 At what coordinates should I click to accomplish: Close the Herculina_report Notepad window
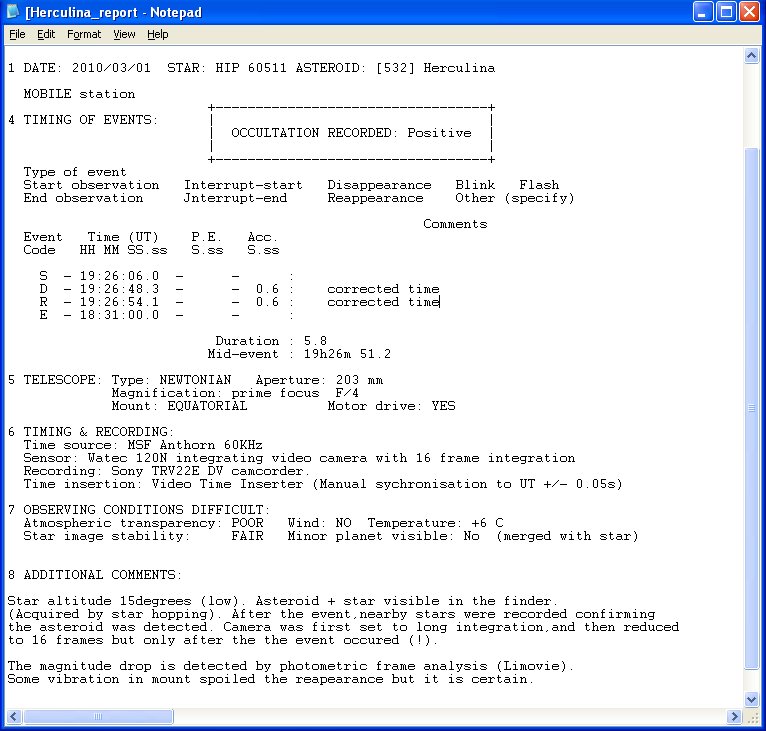point(749,12)
